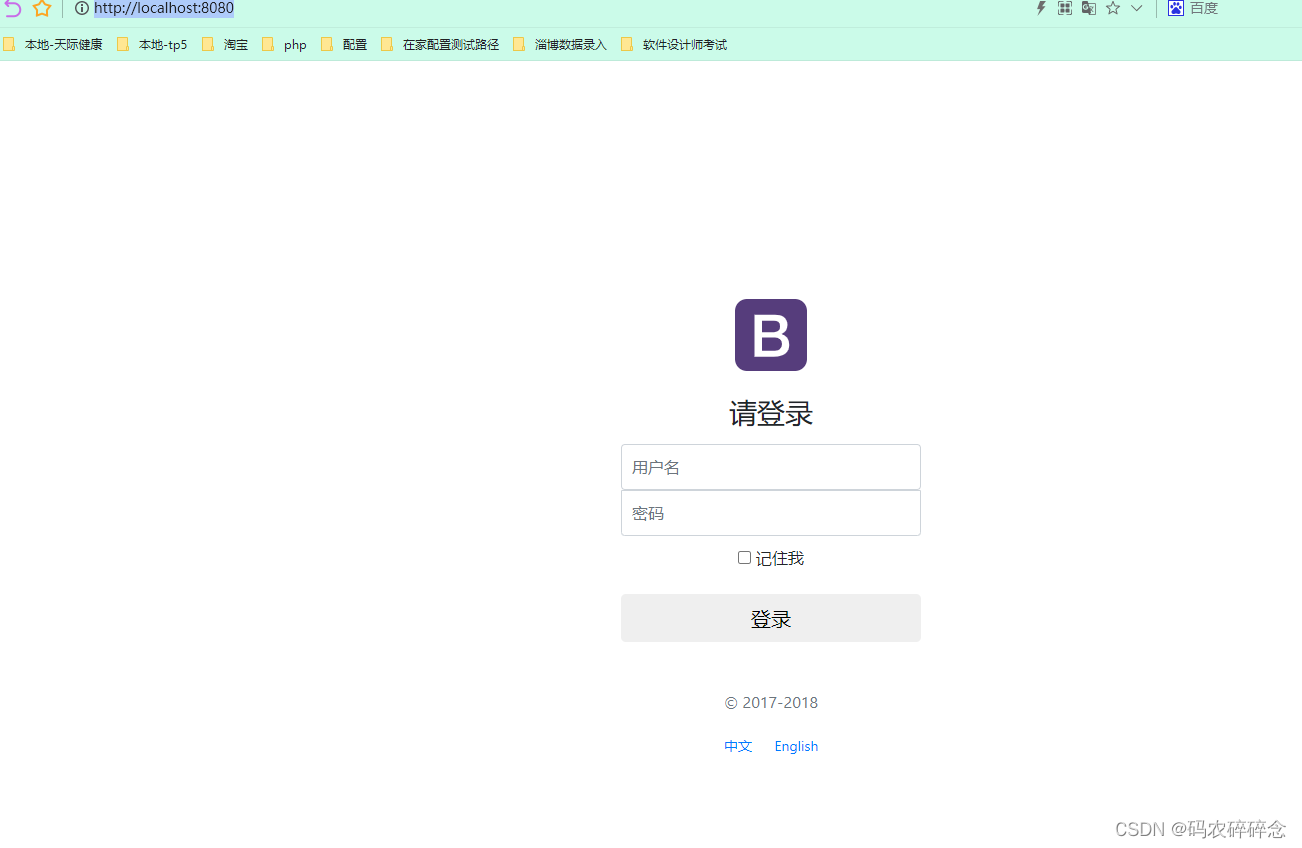Click the site info circle icon

click(x=82, y=9)
